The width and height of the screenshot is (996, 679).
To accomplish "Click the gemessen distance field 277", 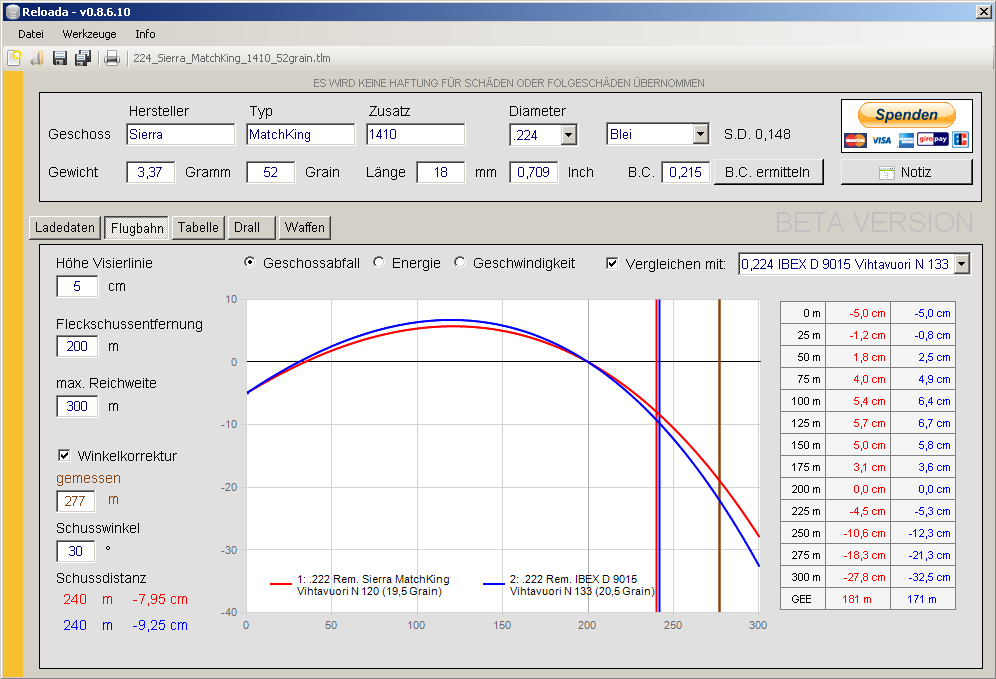I will click(x=76, y=501).
